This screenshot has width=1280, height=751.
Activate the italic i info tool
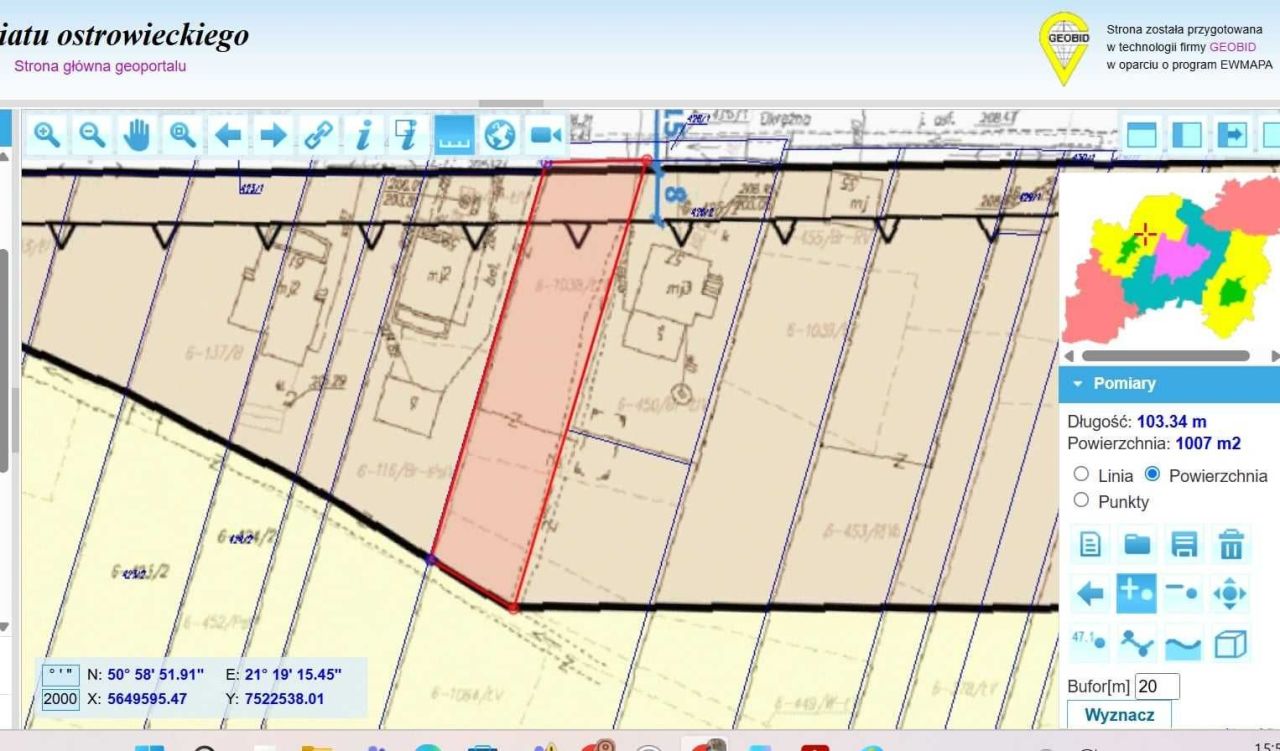click(365, 134)
